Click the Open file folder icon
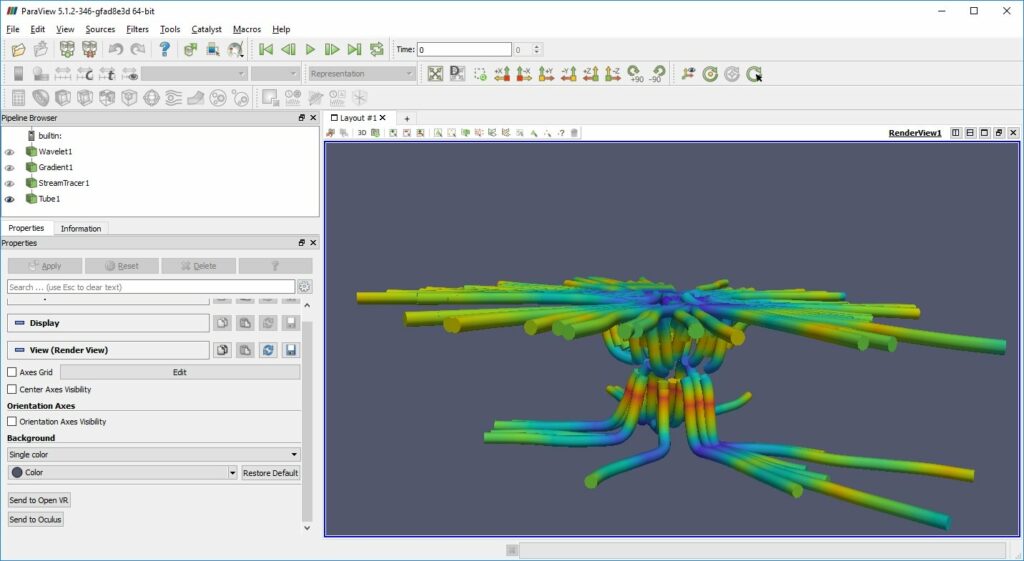This screenshot has width=1024, height=561. (x=18, y=49)
